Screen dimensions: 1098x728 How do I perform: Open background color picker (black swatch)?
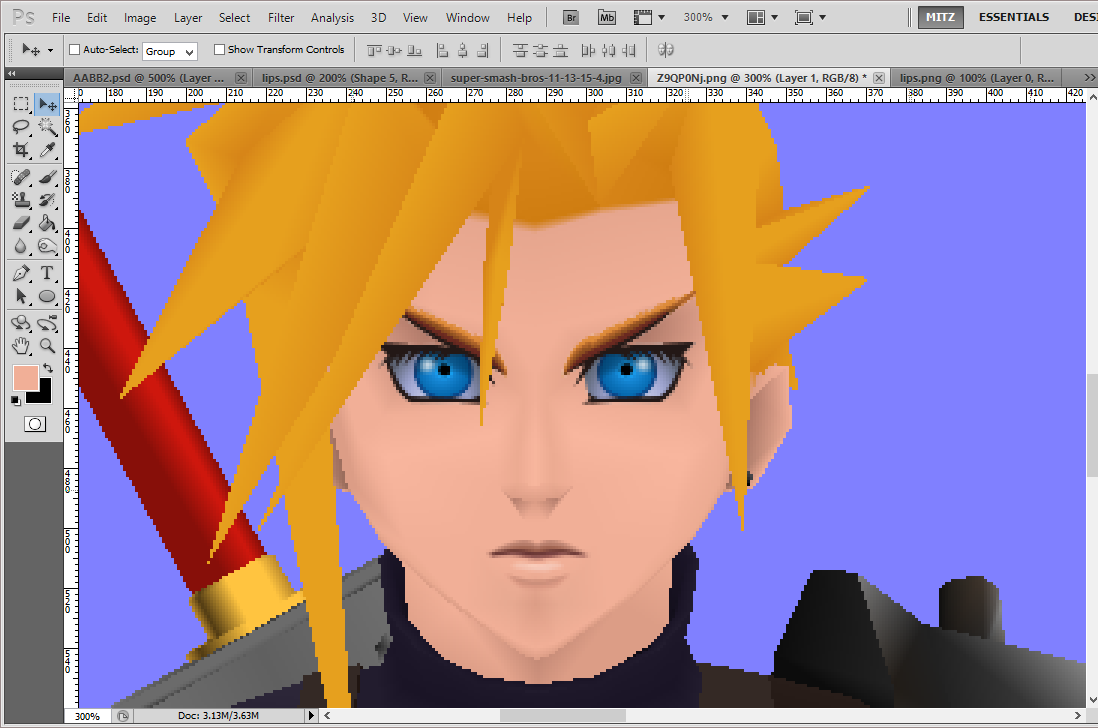pos(43,395)
